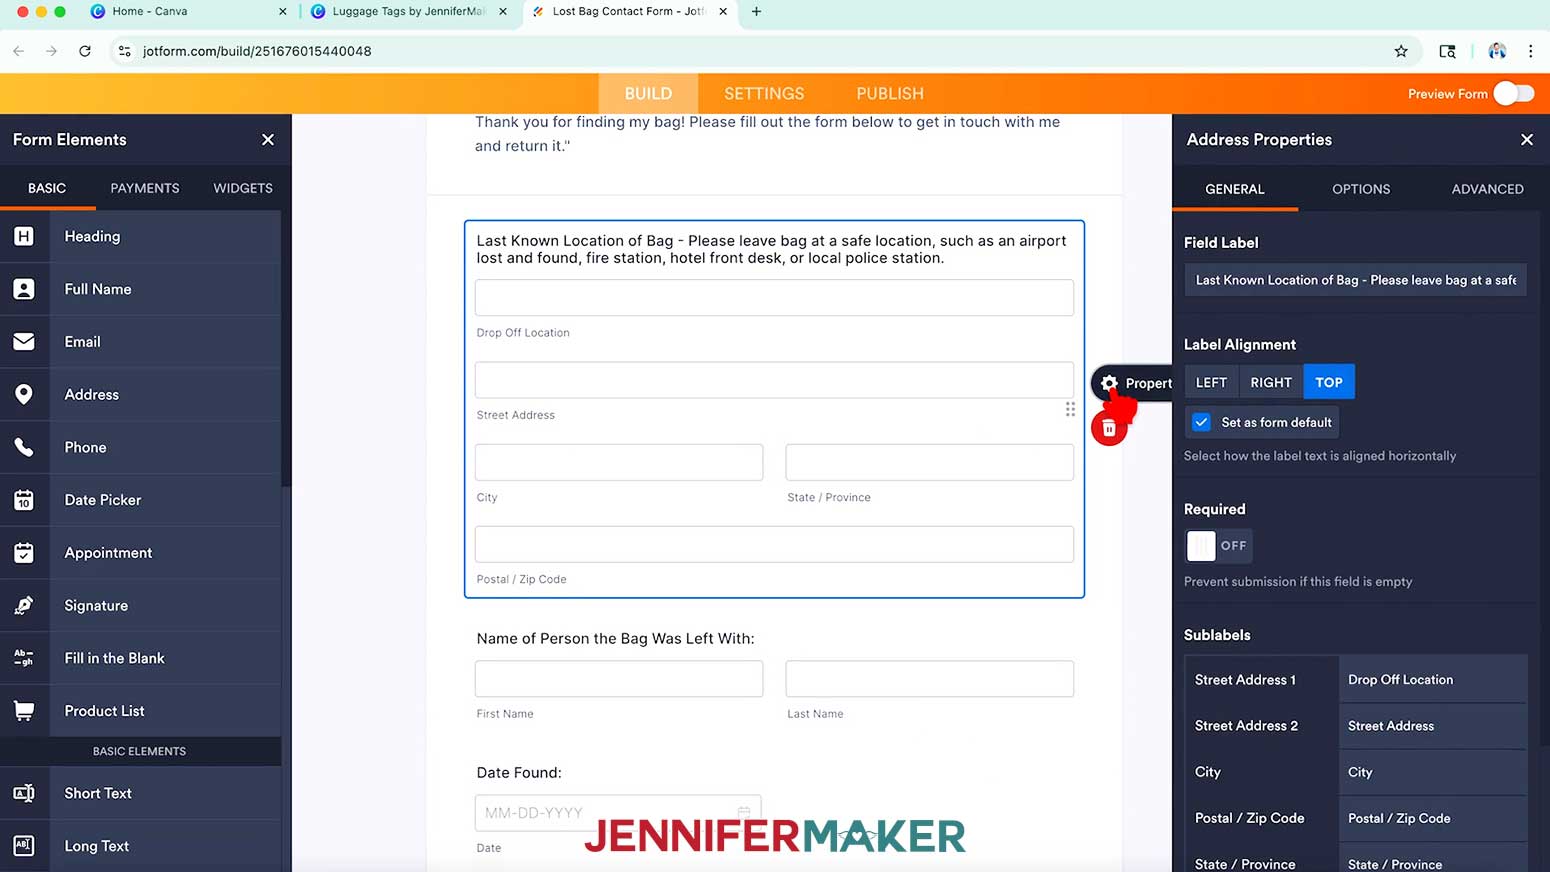Open a new browser tab
The width and height of the screenshot is (1550, 872).
tap(756, 11)
